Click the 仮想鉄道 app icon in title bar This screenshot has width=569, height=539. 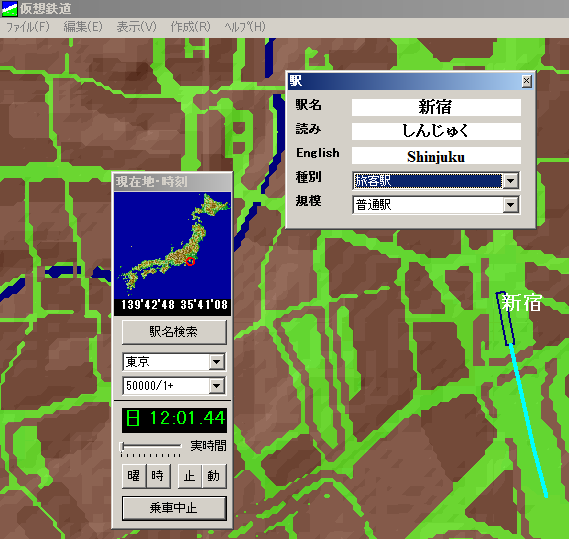coord(10,9)
